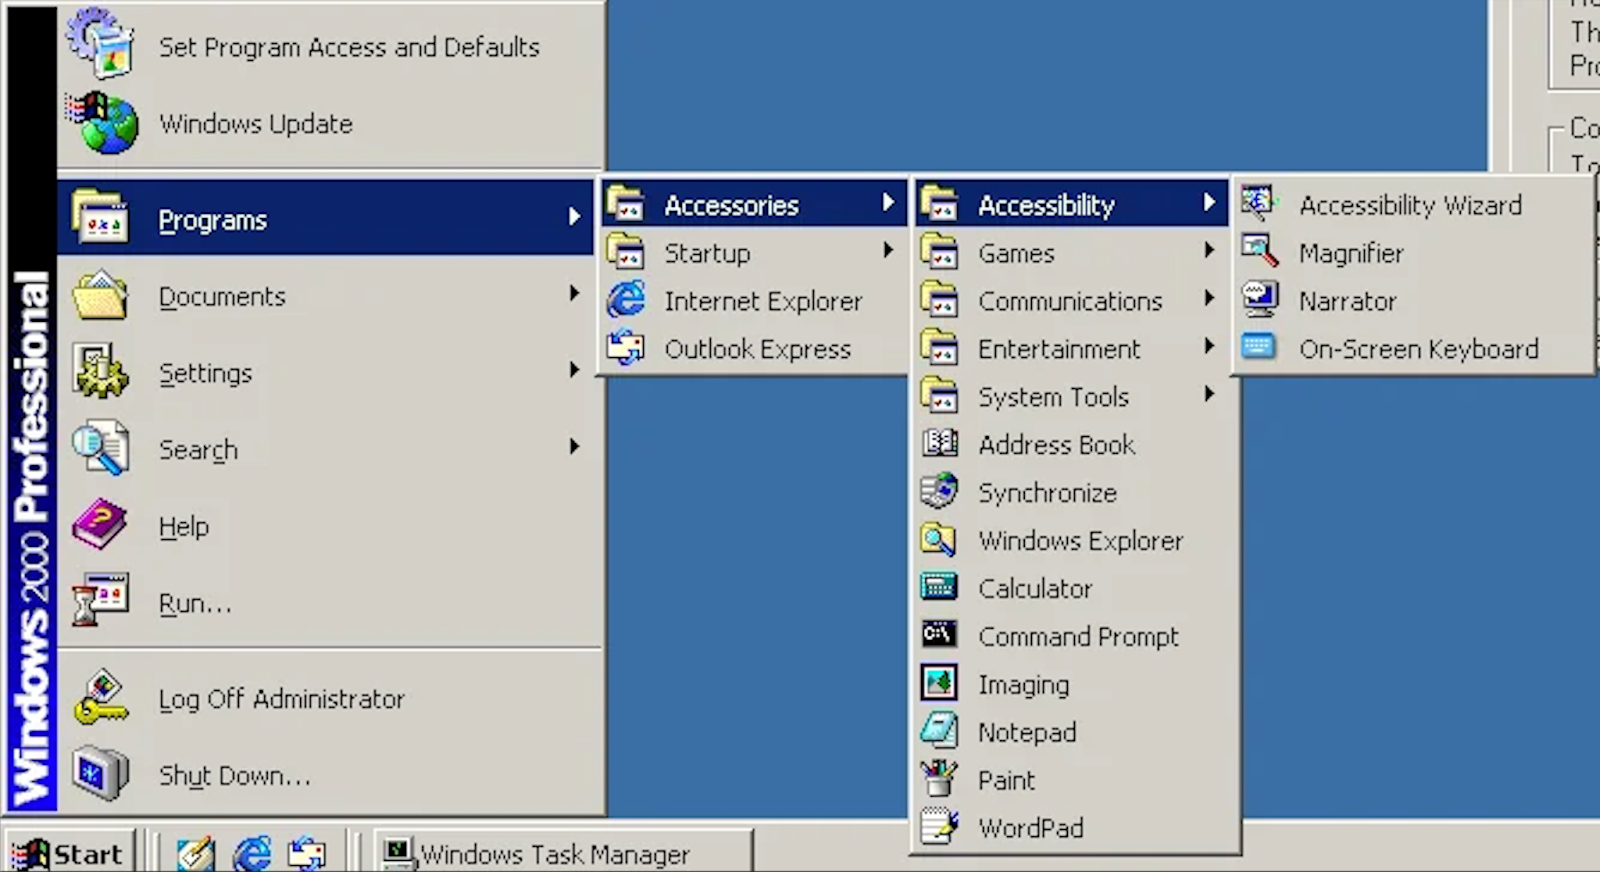Launch Outlook Express from quick launch bar

(x=307, y=853)
